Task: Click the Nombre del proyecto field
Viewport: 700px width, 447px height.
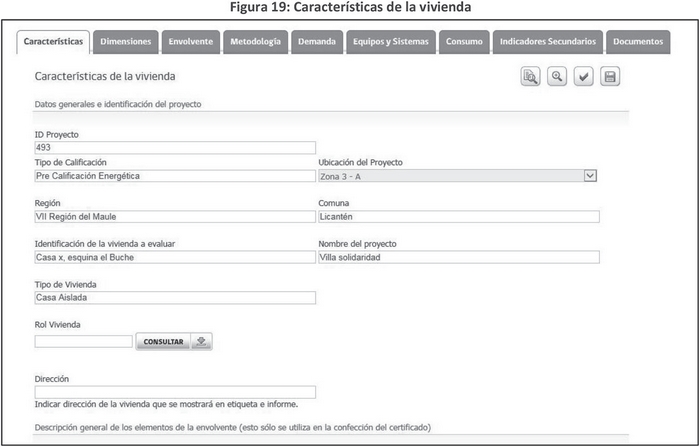Action: click(458, 257)
